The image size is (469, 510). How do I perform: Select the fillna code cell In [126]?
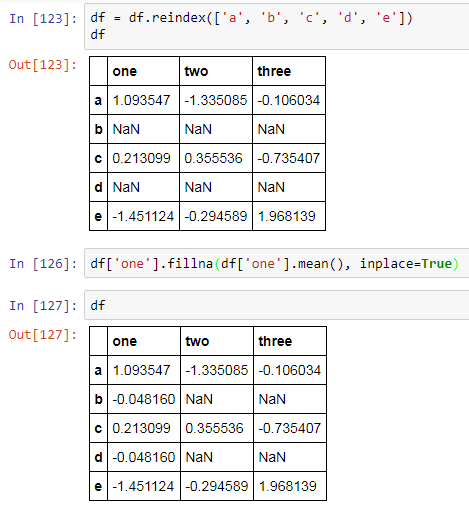click(277, 263)
